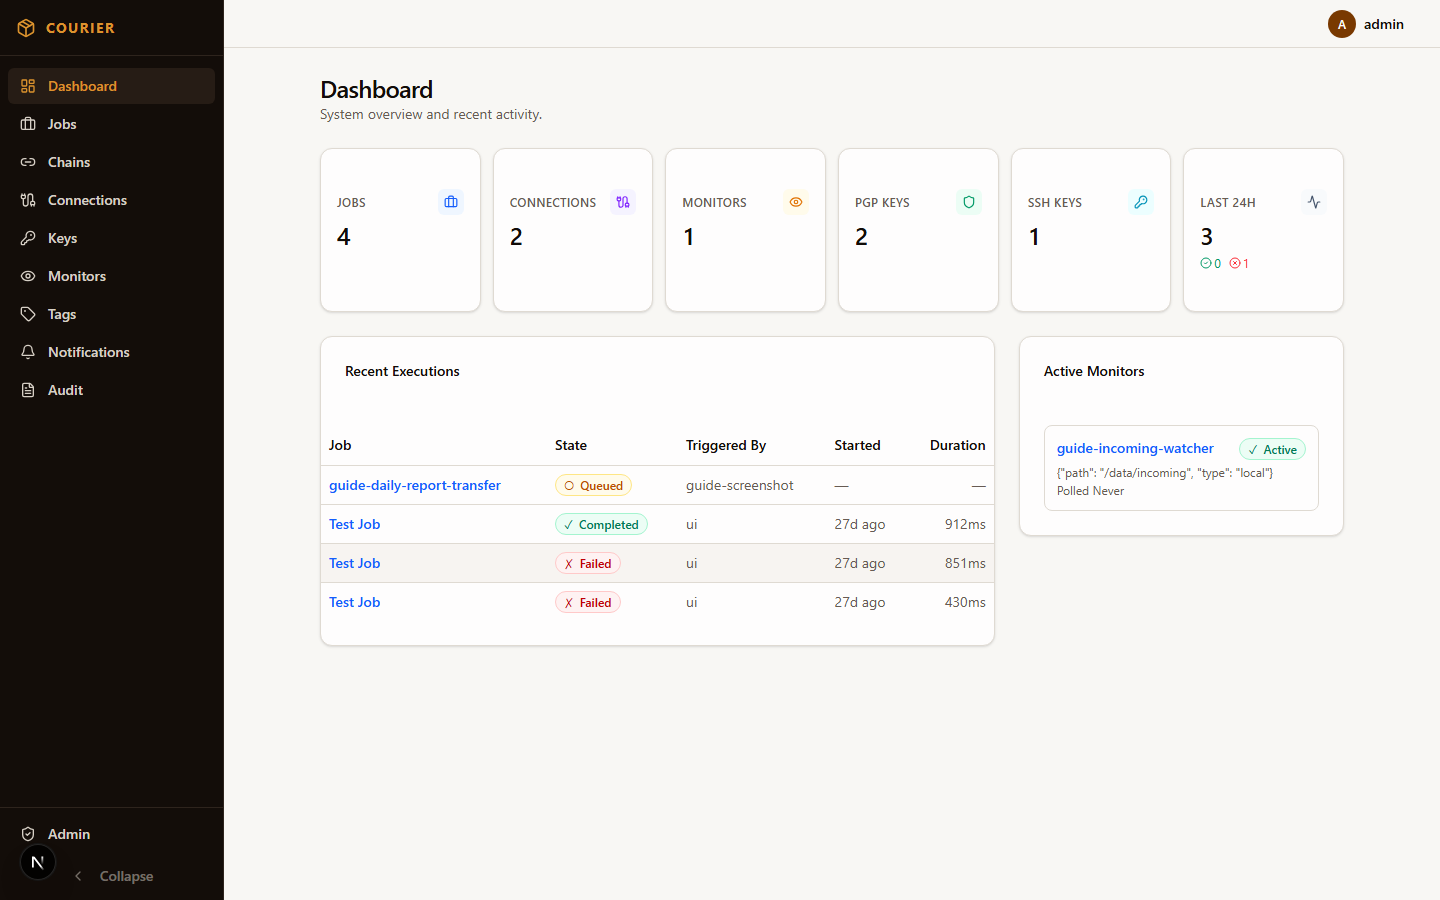
Task: Click the briefcase icon on the Jobs stat card
Action: point(450,202)
